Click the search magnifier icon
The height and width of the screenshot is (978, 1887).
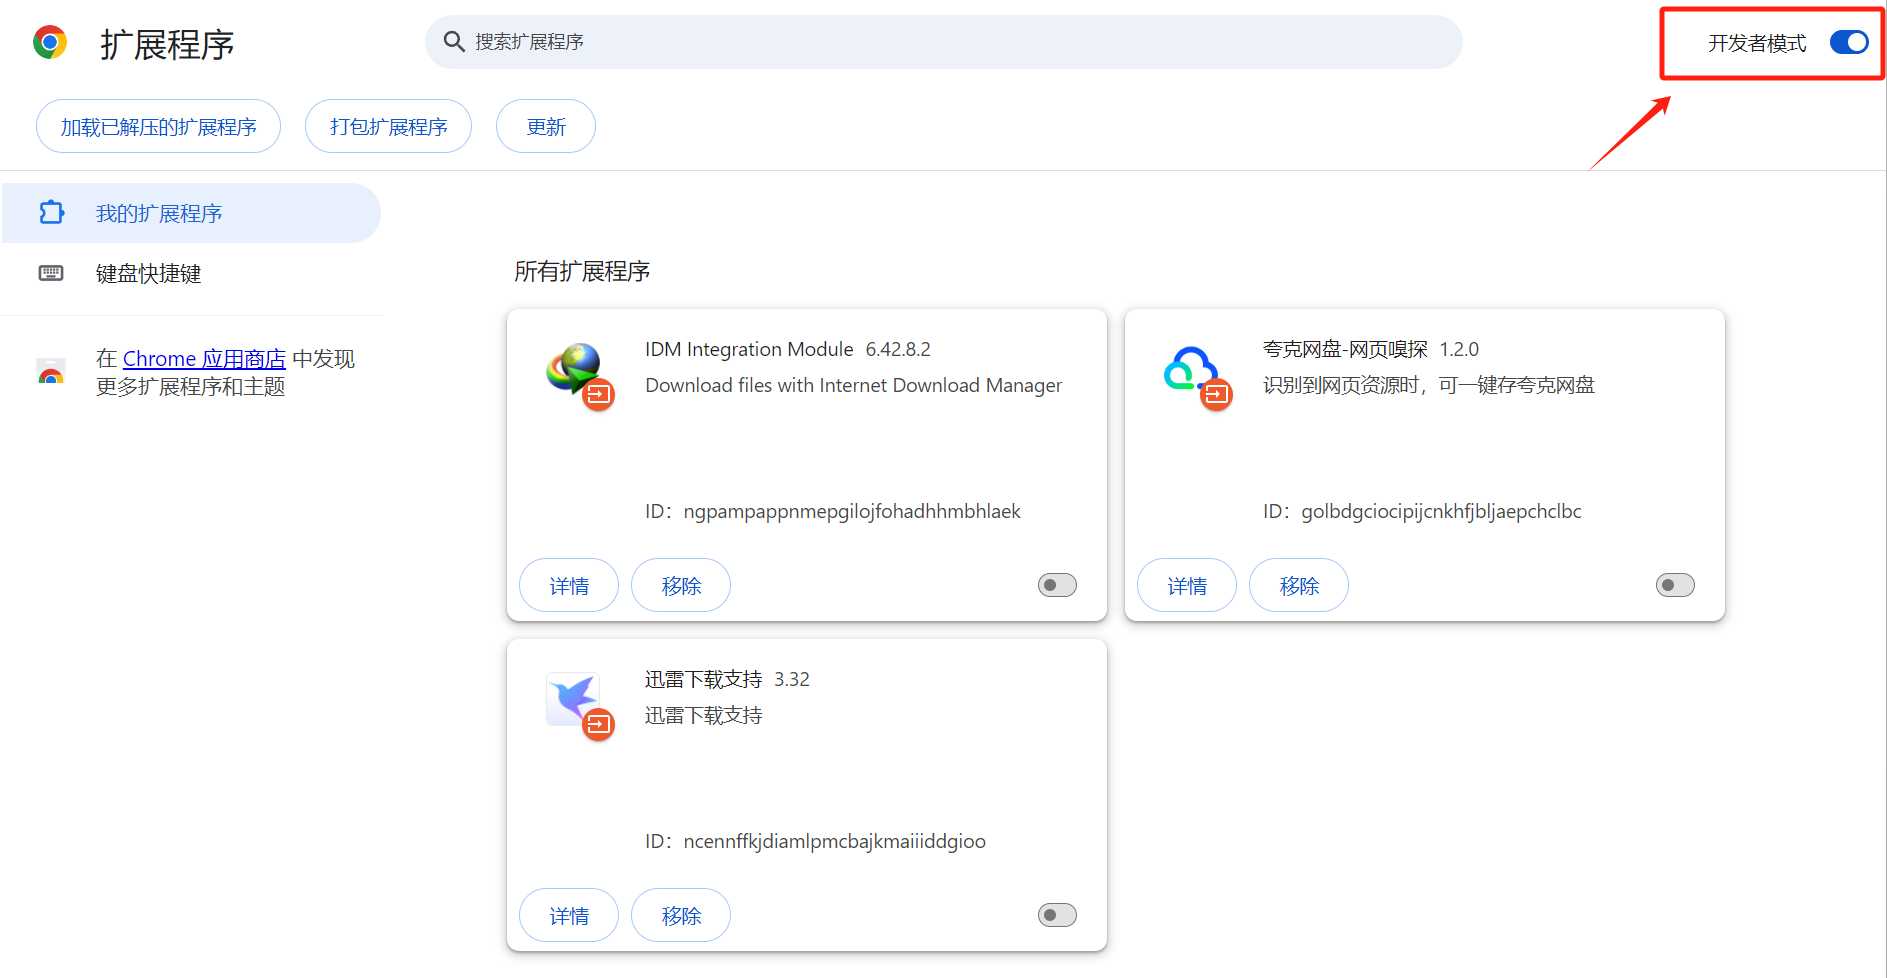click(x=454, y=42)
